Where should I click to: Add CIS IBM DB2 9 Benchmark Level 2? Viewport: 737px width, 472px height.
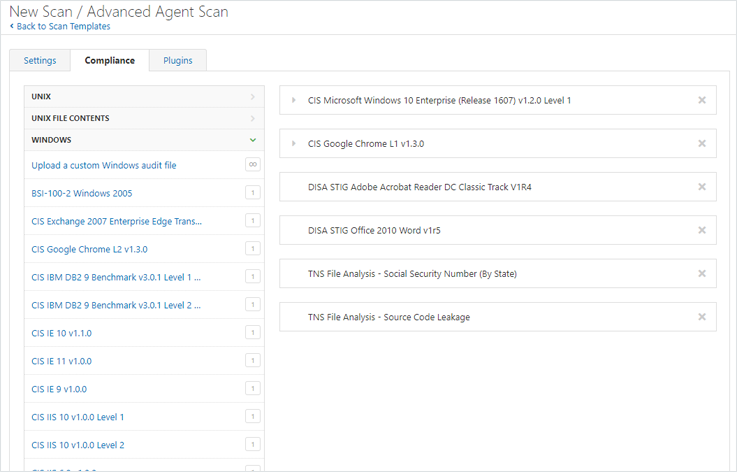point(116,305)
